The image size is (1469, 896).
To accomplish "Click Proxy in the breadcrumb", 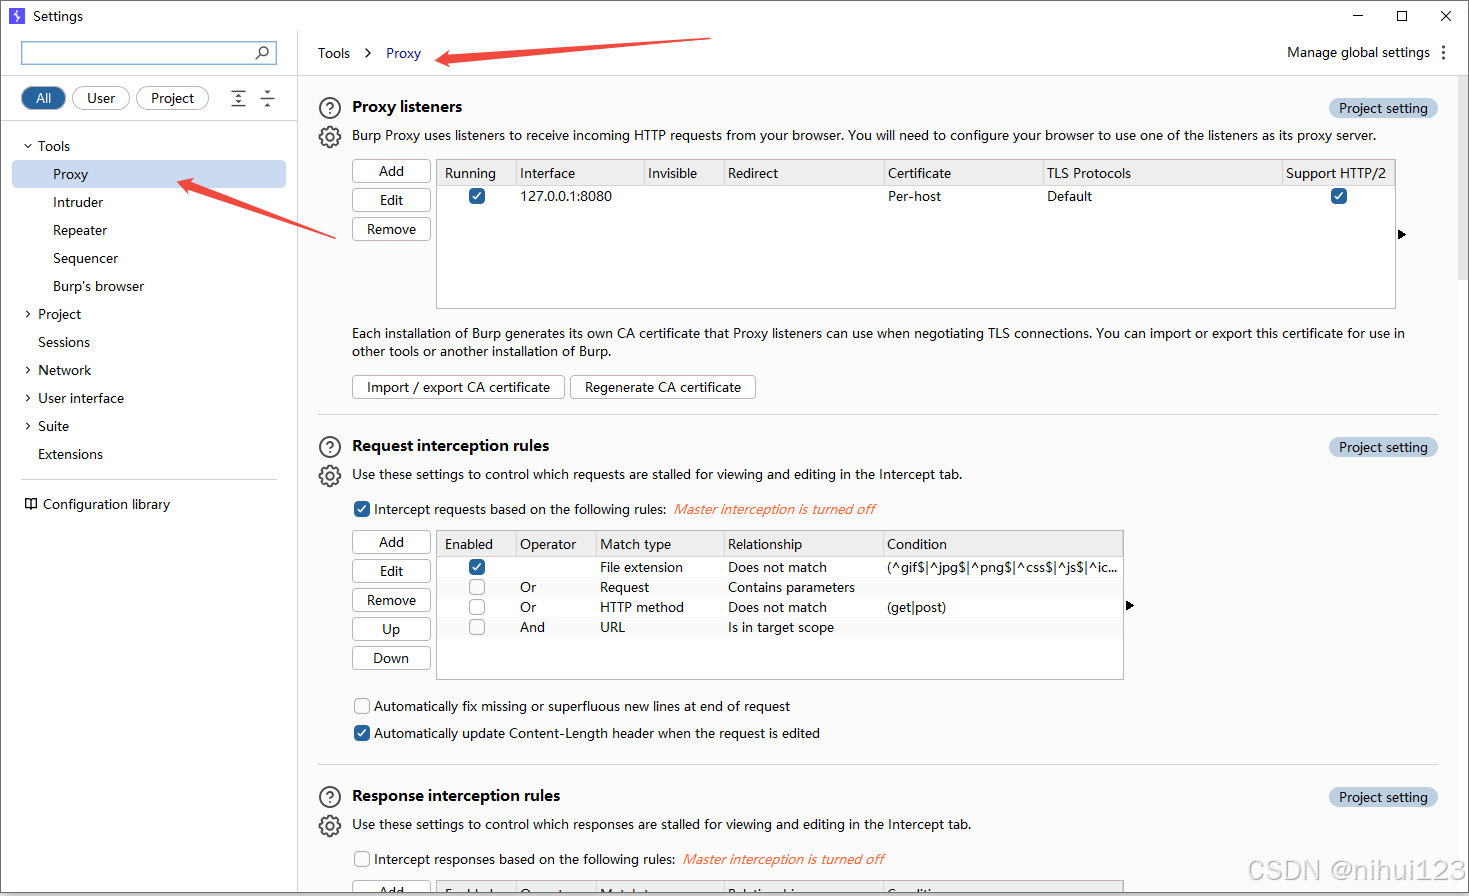I will click(403, 53).
